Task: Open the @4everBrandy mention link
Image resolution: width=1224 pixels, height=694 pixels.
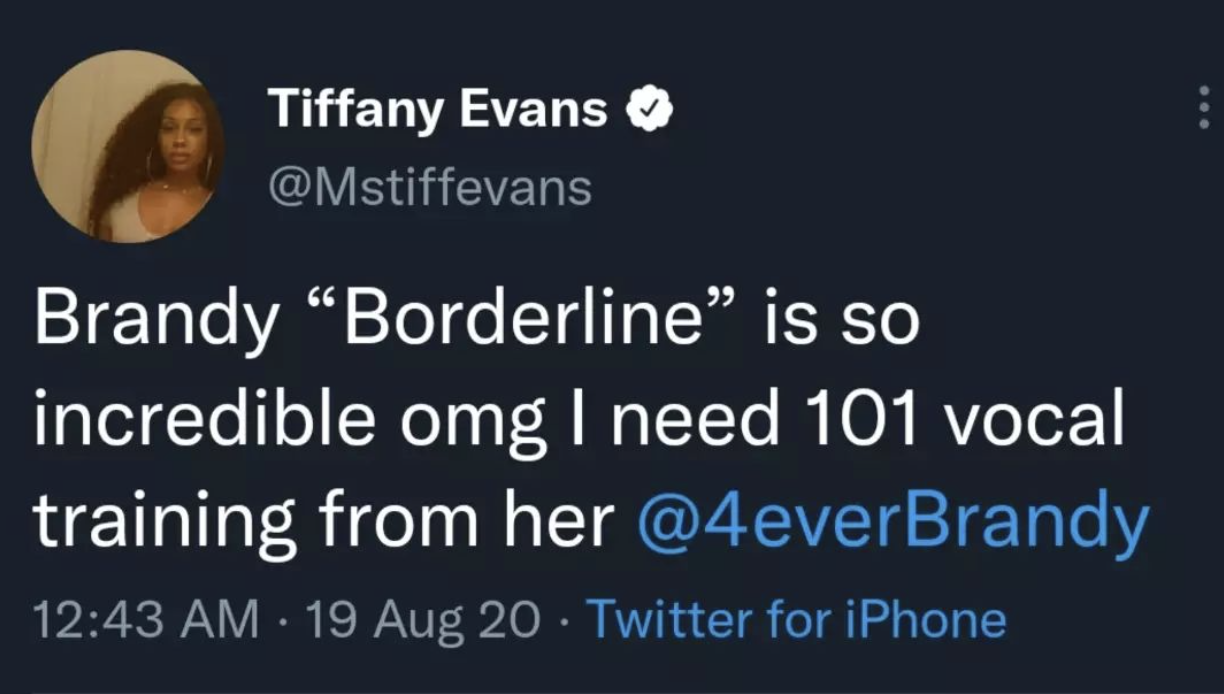Action: [x=893, y=521]
